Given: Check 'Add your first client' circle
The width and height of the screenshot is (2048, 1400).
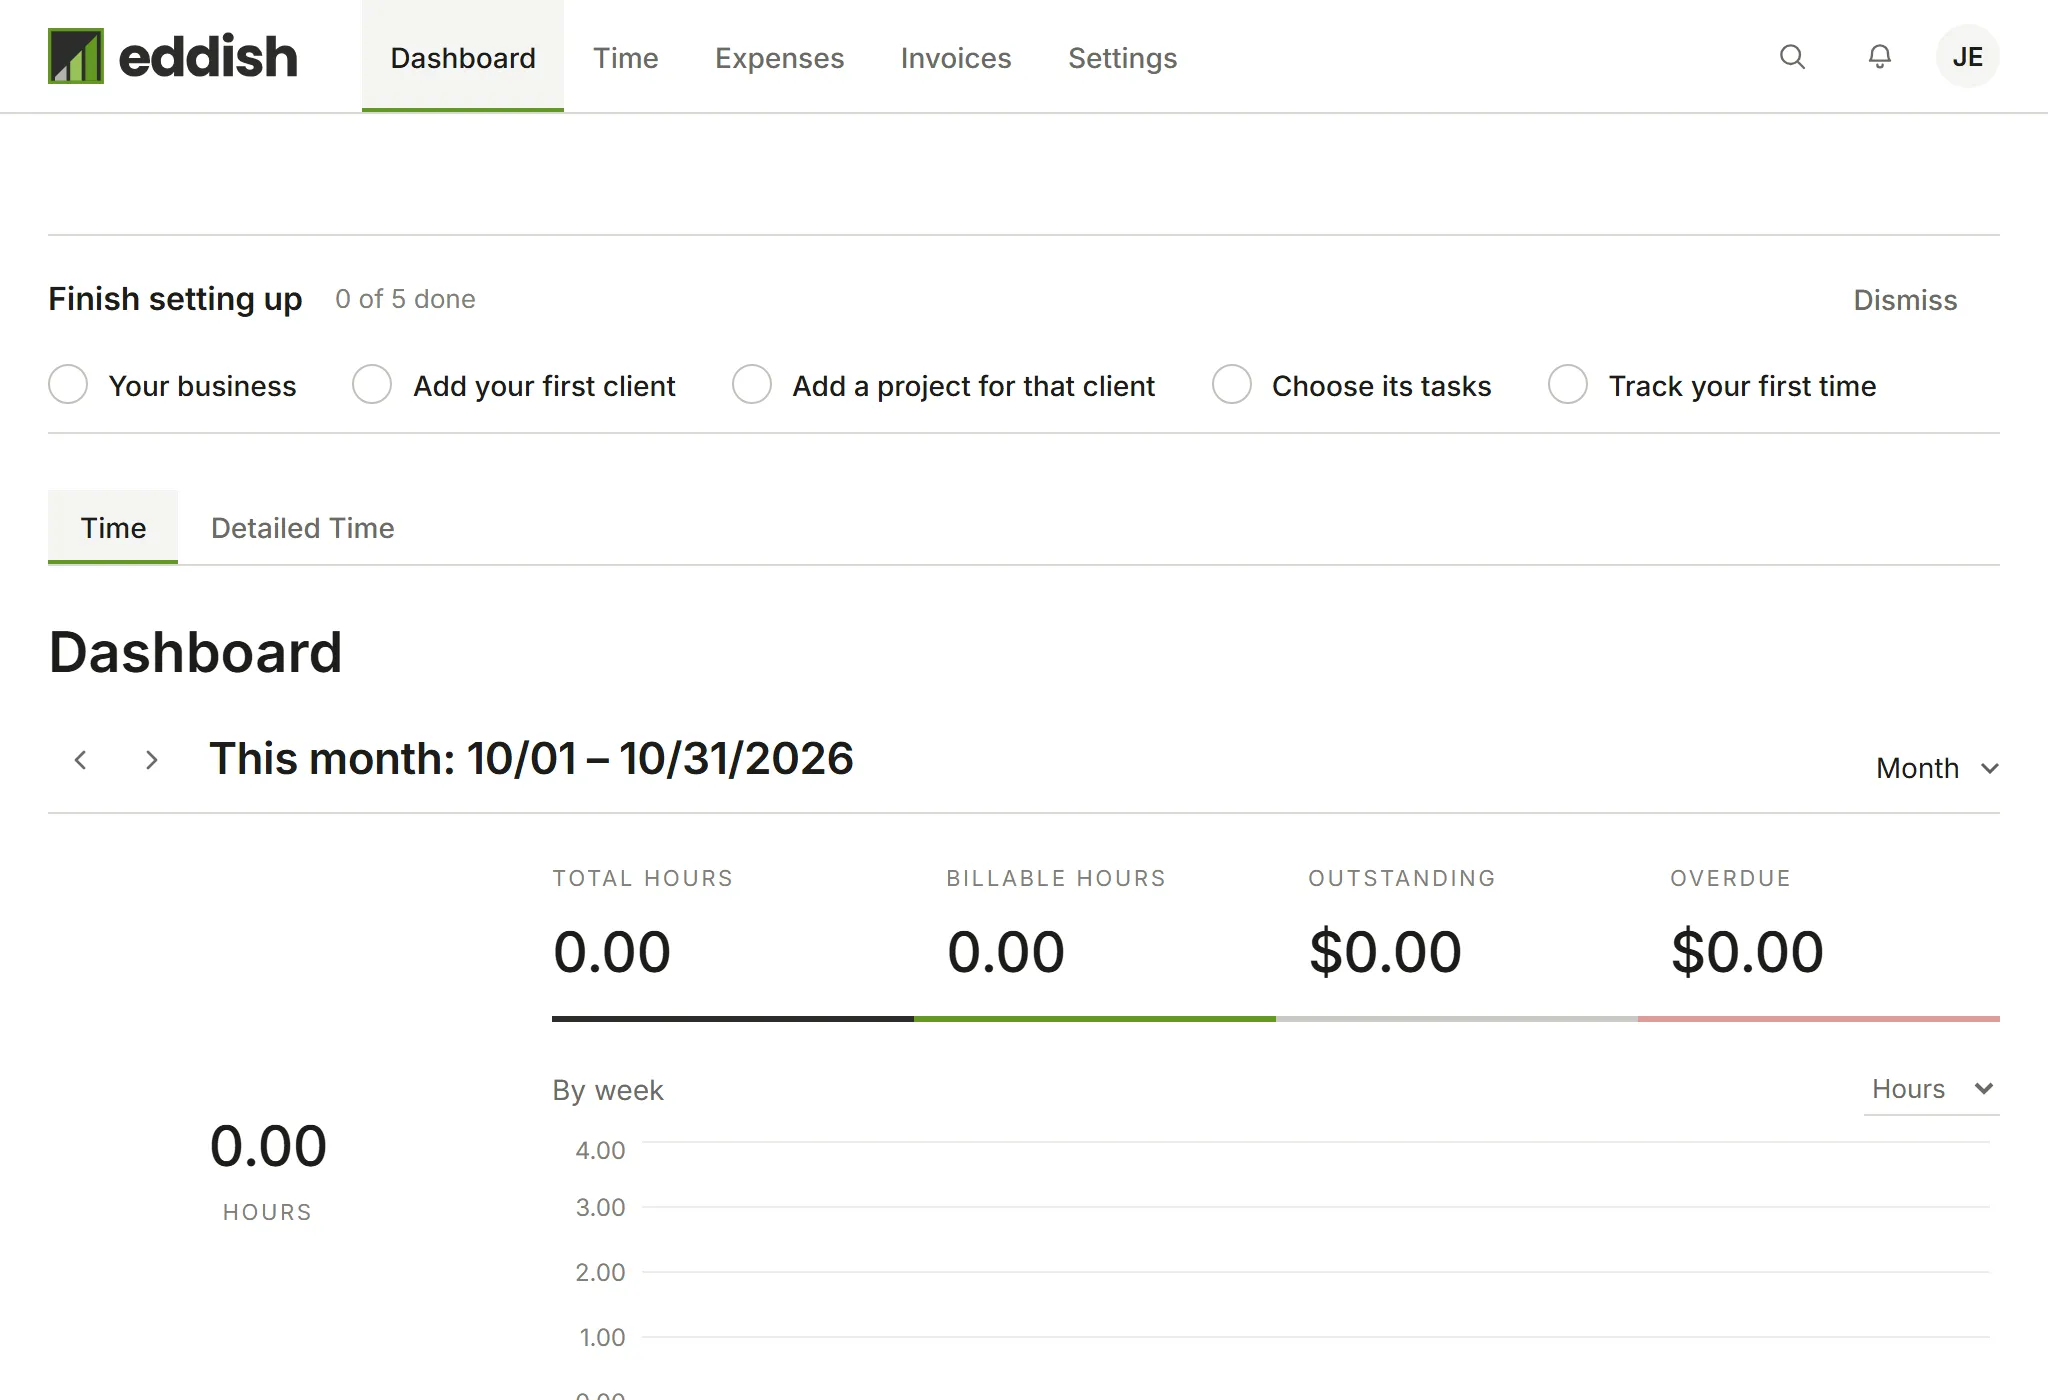Looking at the screenshot, I should (x=372, y=385).
